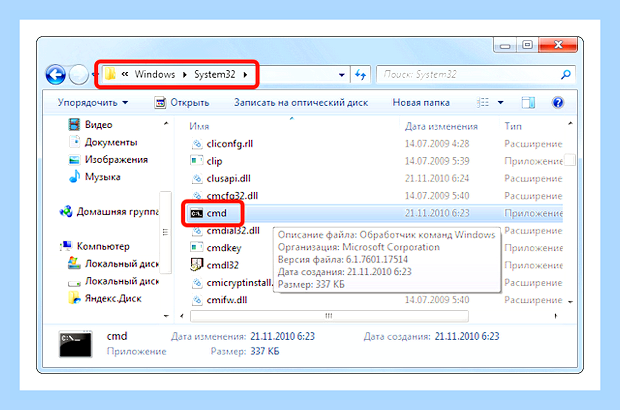This screenshot has width=620, height=410.
Task: Sort by the Тип column header
Action: 513,127
